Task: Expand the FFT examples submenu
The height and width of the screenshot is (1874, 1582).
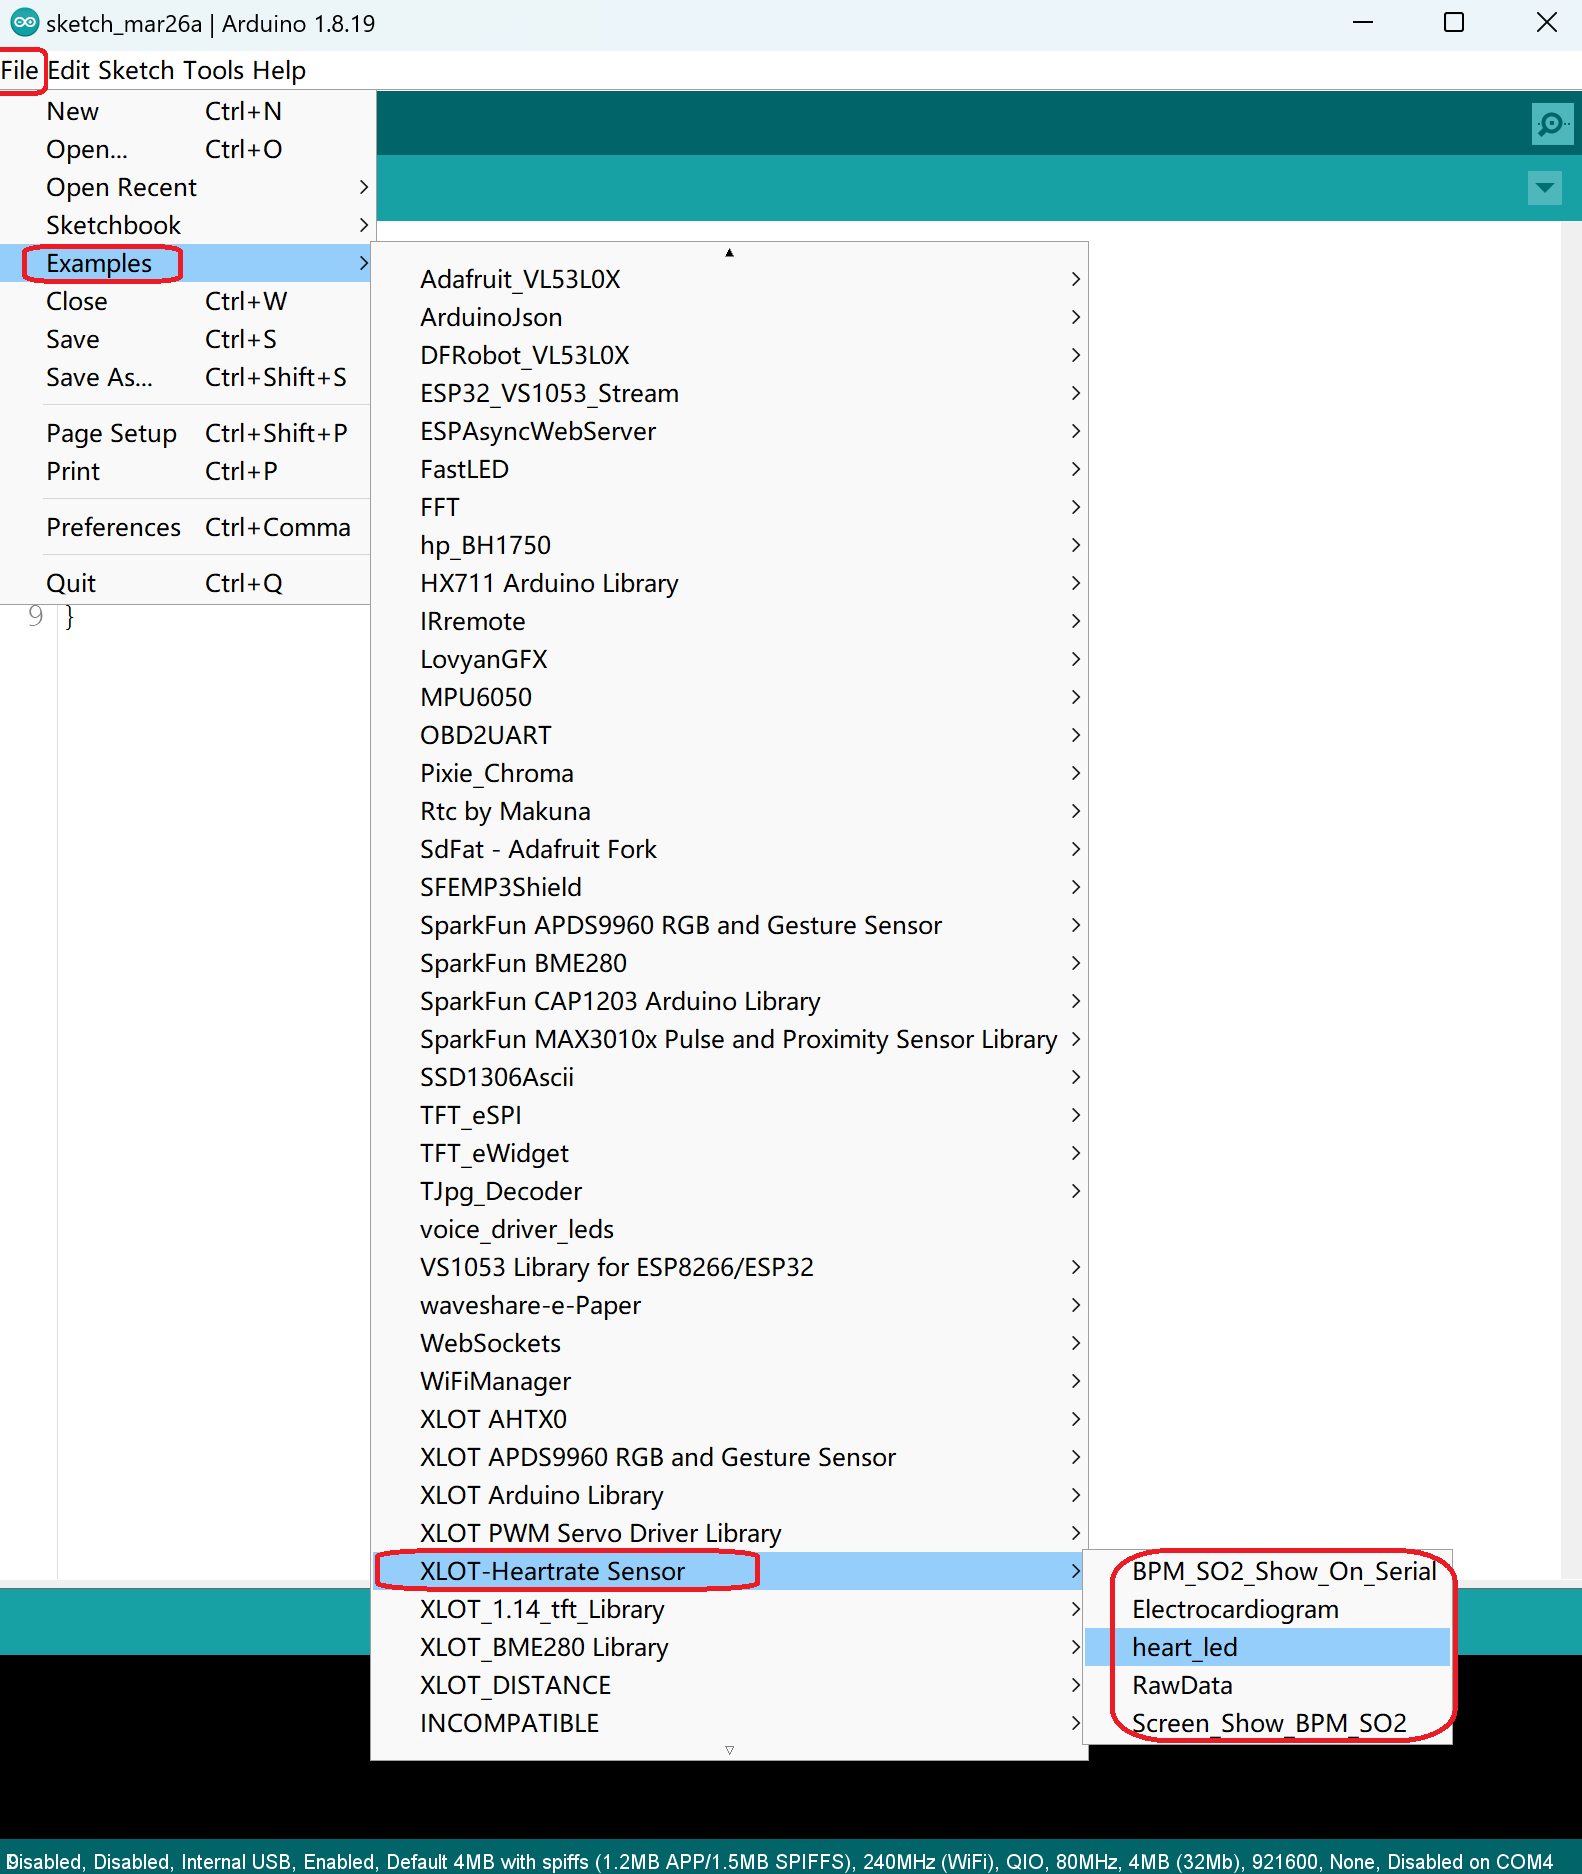Action: 729,507
